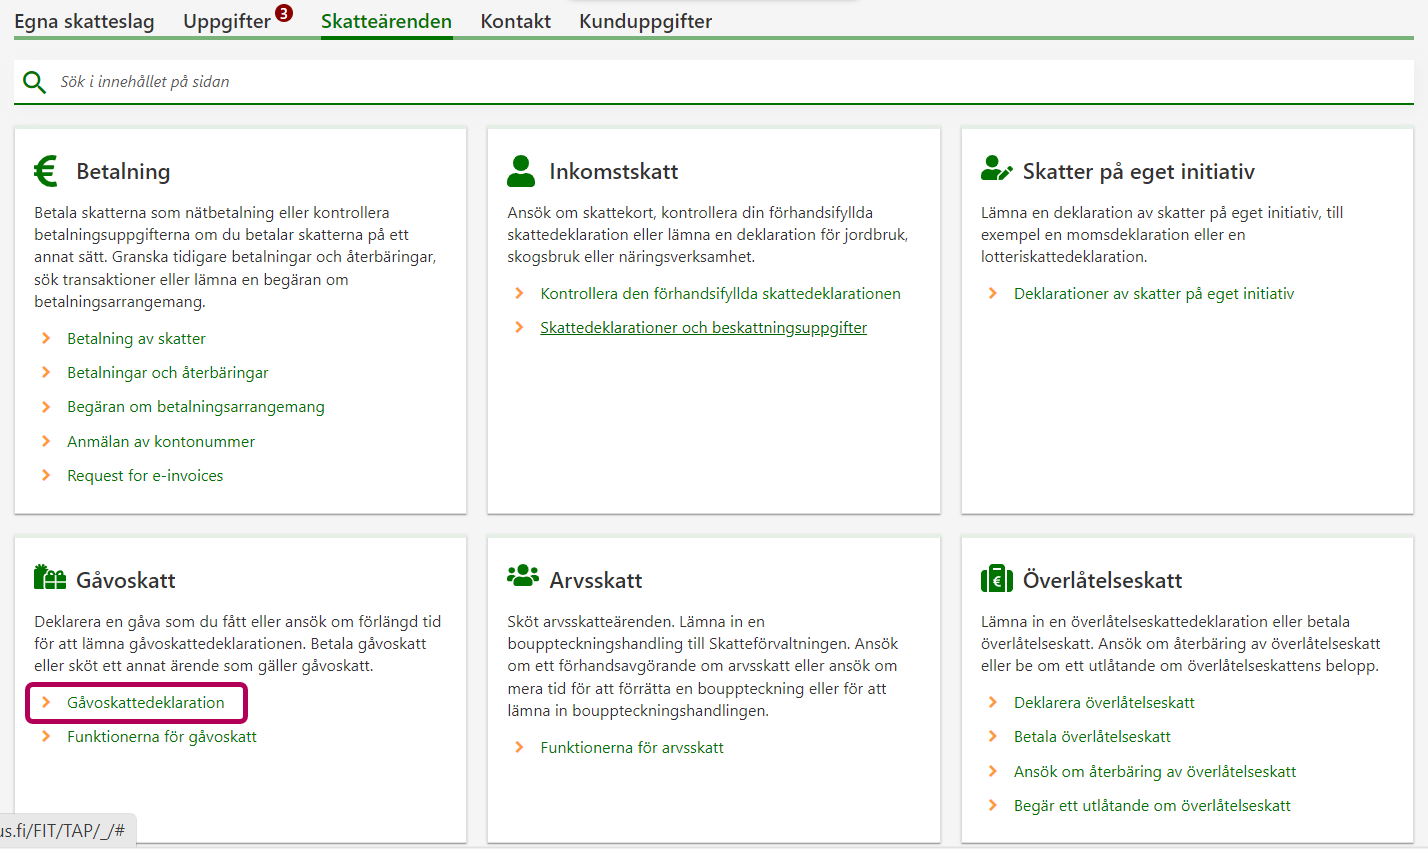Click the red notification badge on Uppgifter
The image size is (1428, 849).
(x=284, y=13)
